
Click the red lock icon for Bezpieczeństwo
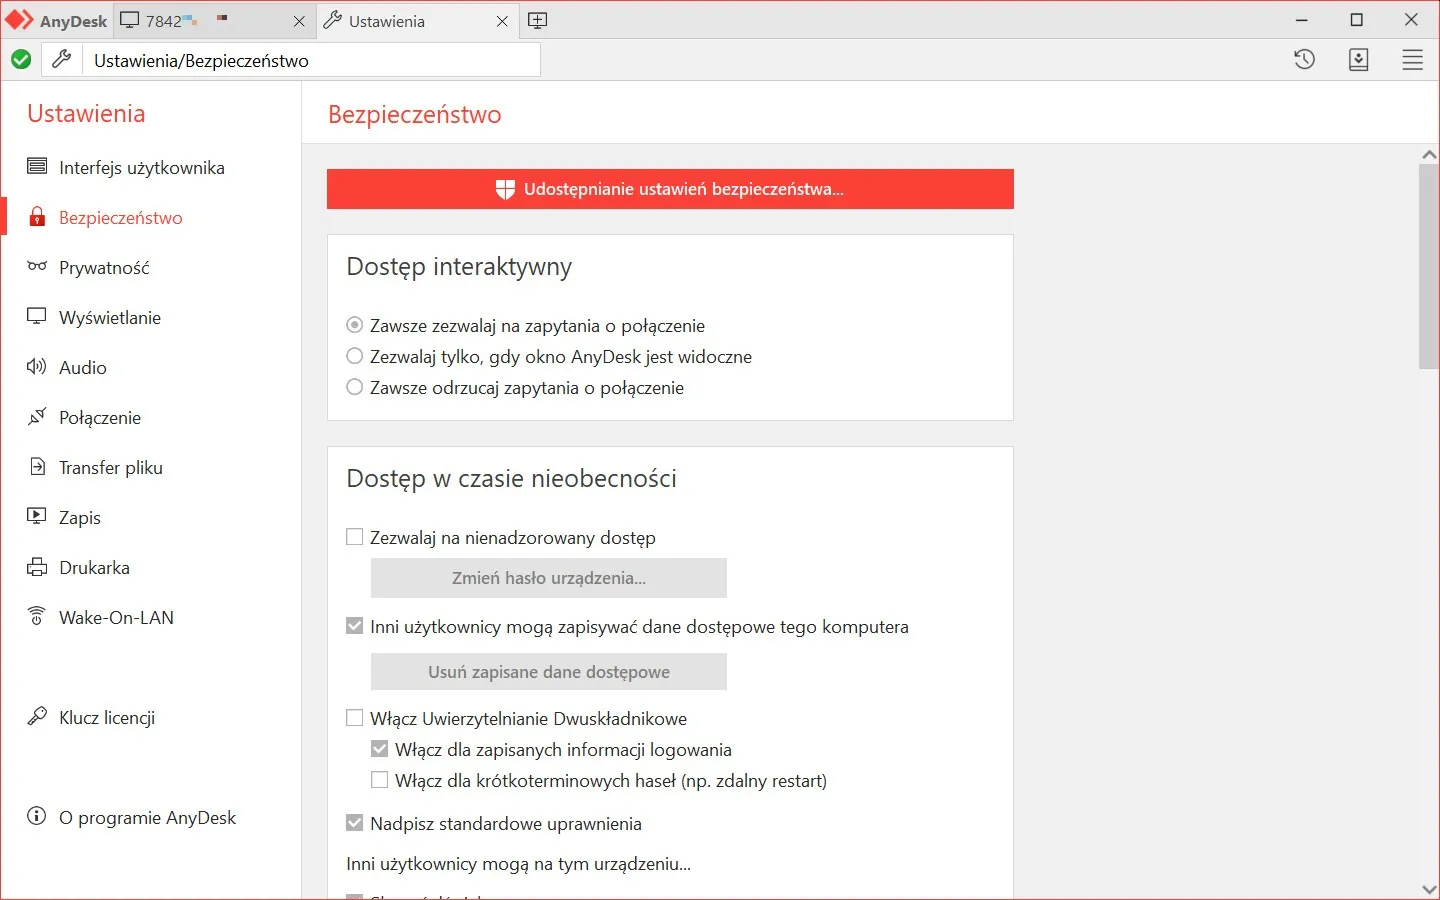[x=37, y=216]
